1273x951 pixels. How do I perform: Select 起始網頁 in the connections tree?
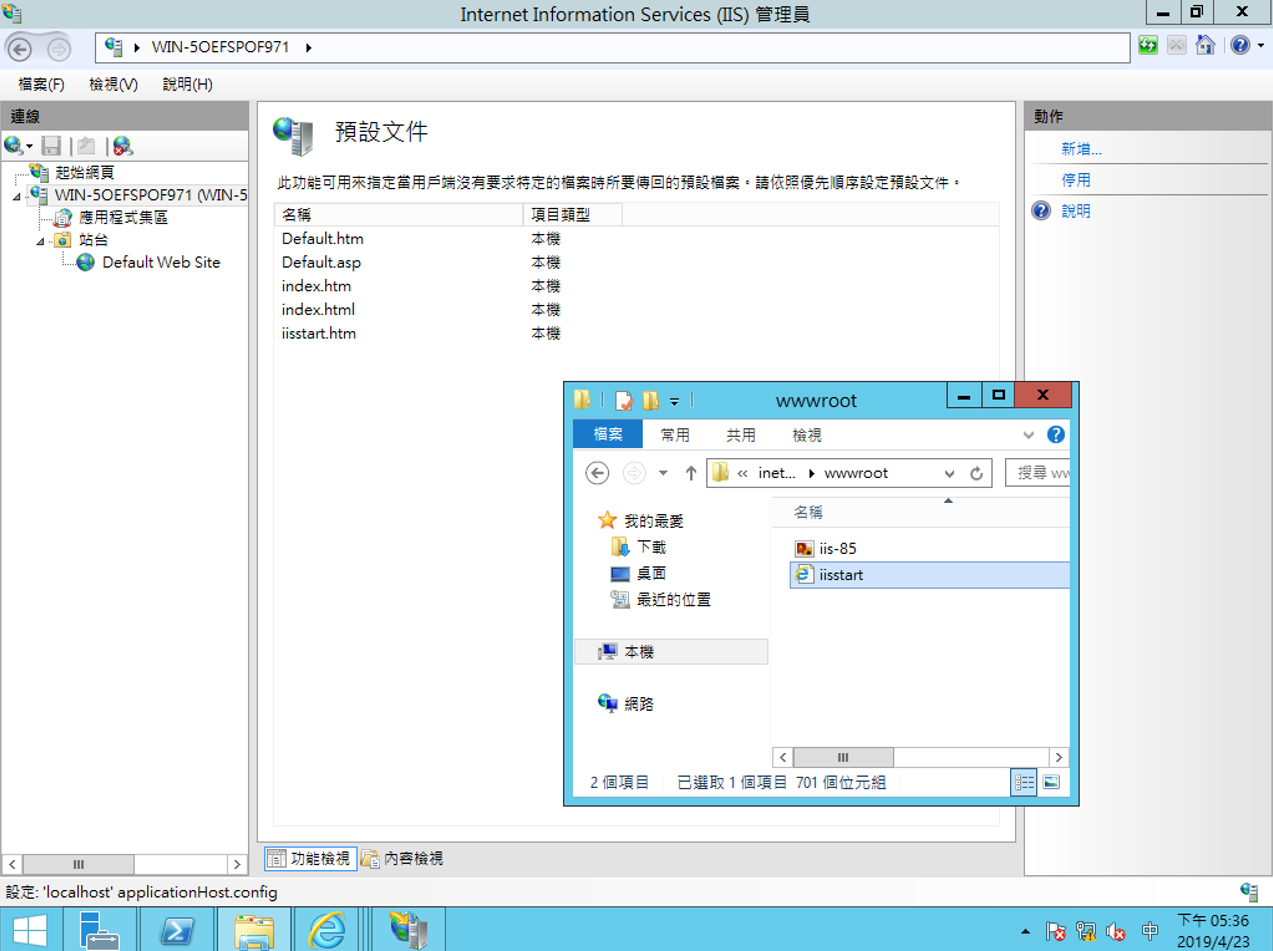84,172
